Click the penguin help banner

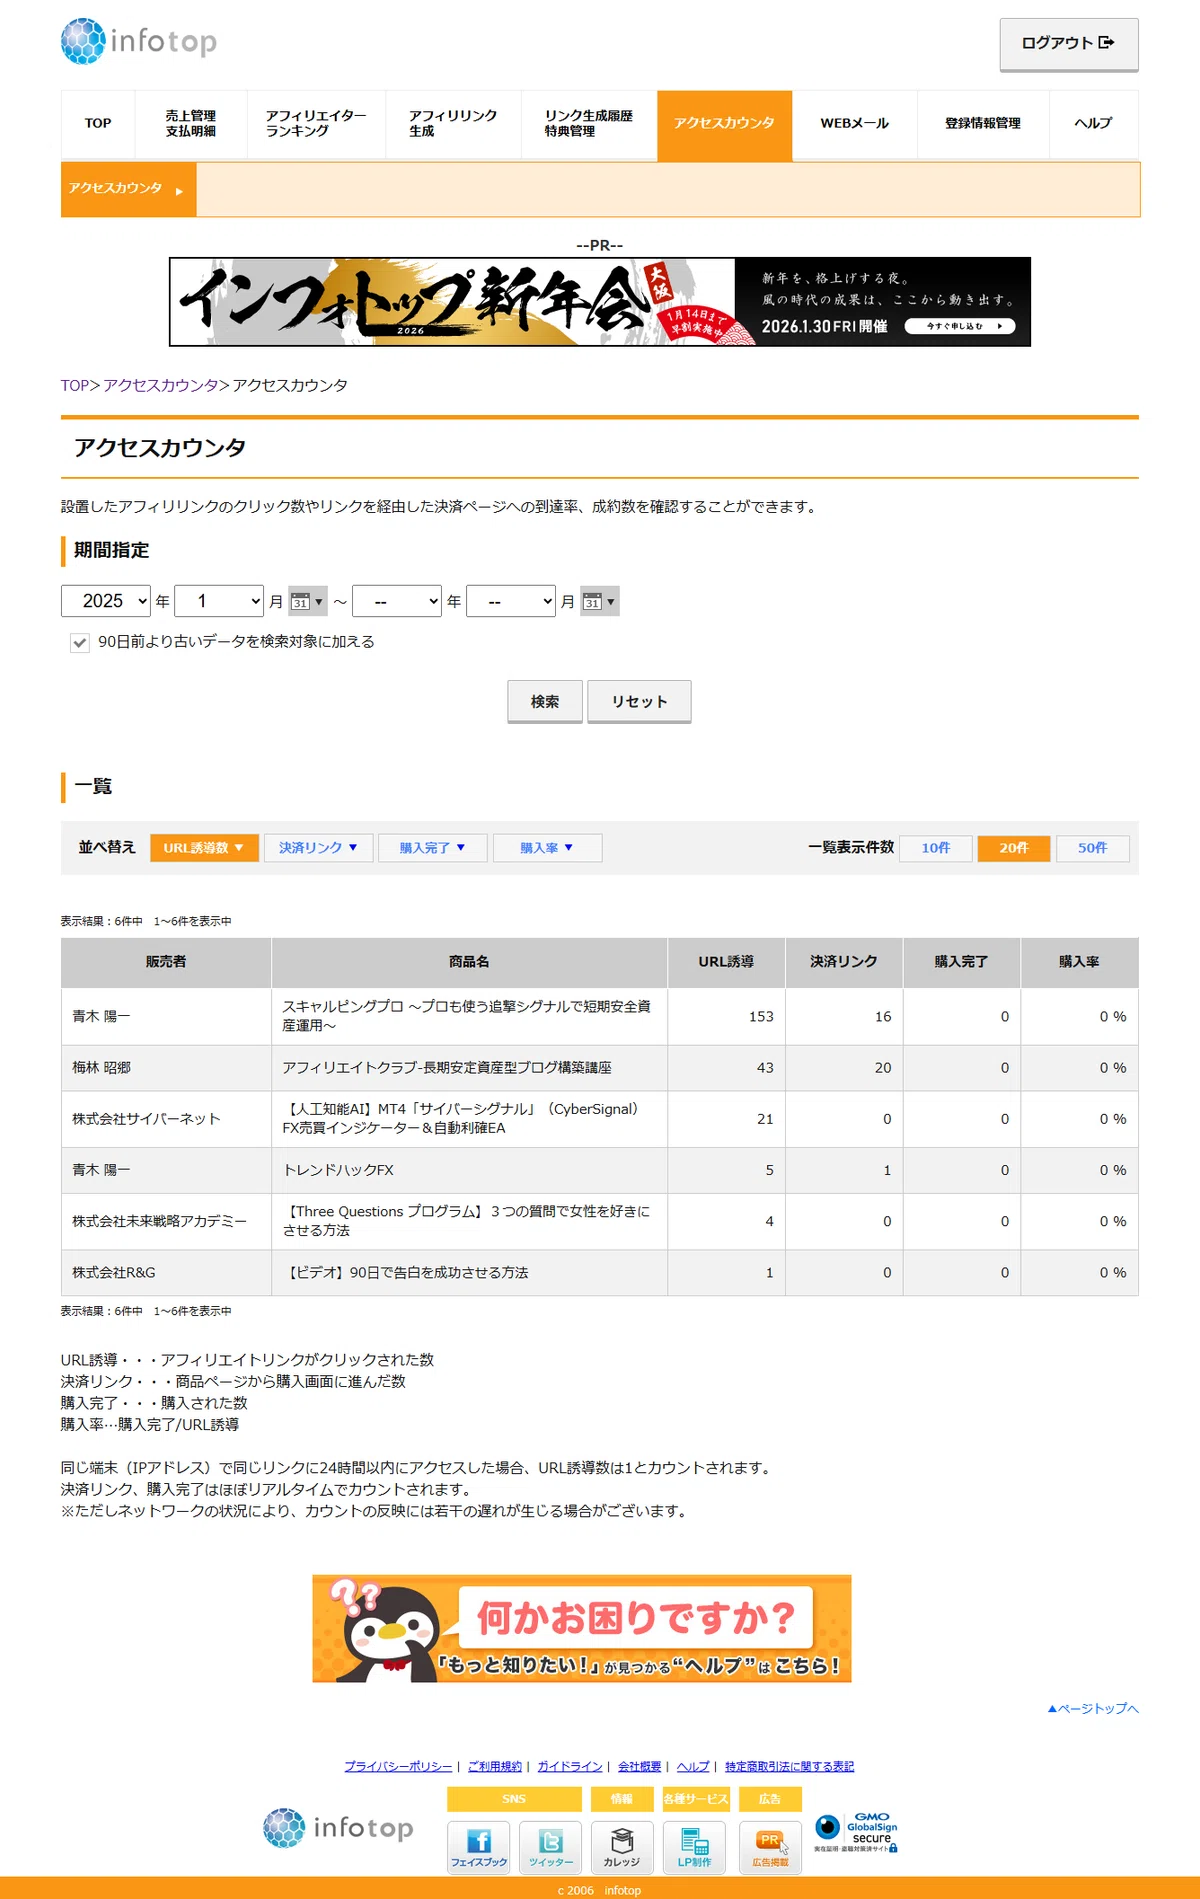pos(582,1628)
